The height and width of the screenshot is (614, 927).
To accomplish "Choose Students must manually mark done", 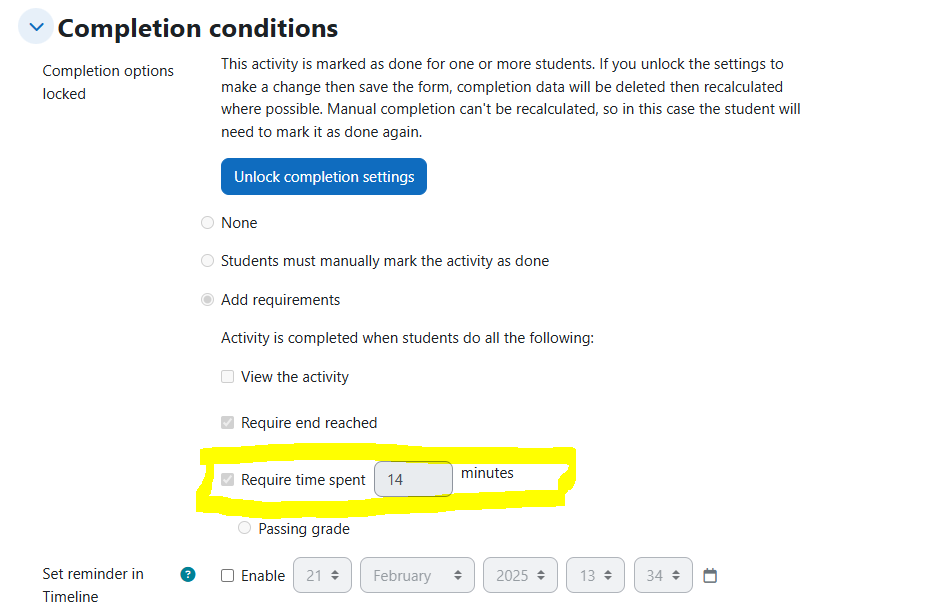I will [207, 261].
